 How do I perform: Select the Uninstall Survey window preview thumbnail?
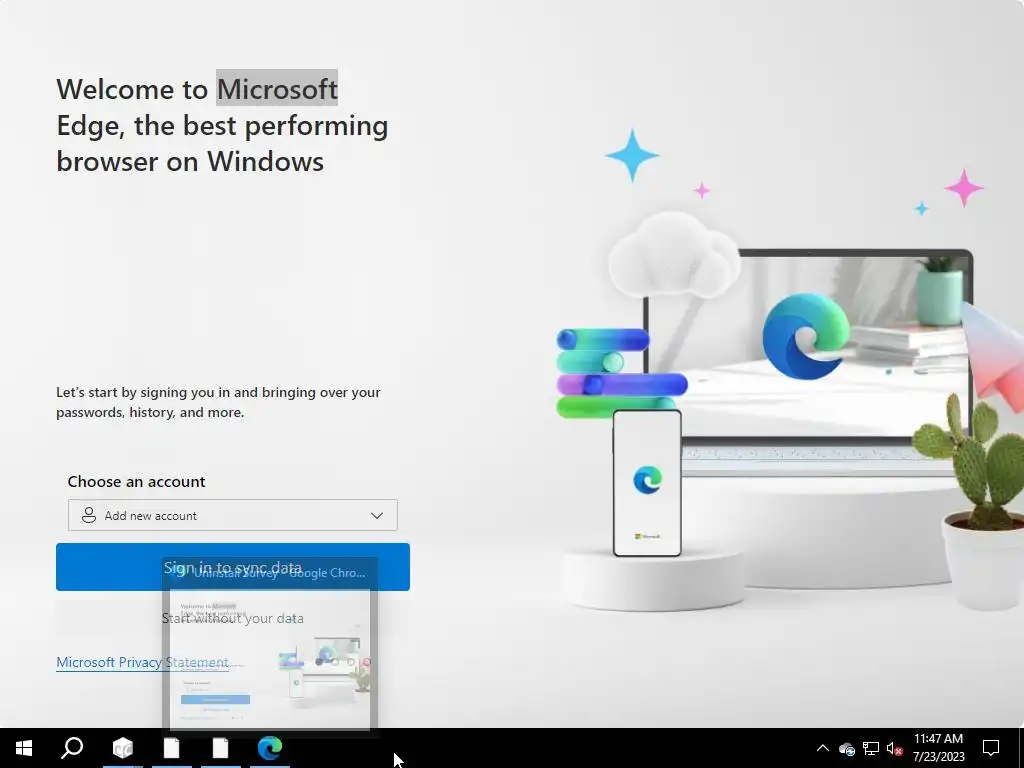pyautogui.click(x=270, y=658)
